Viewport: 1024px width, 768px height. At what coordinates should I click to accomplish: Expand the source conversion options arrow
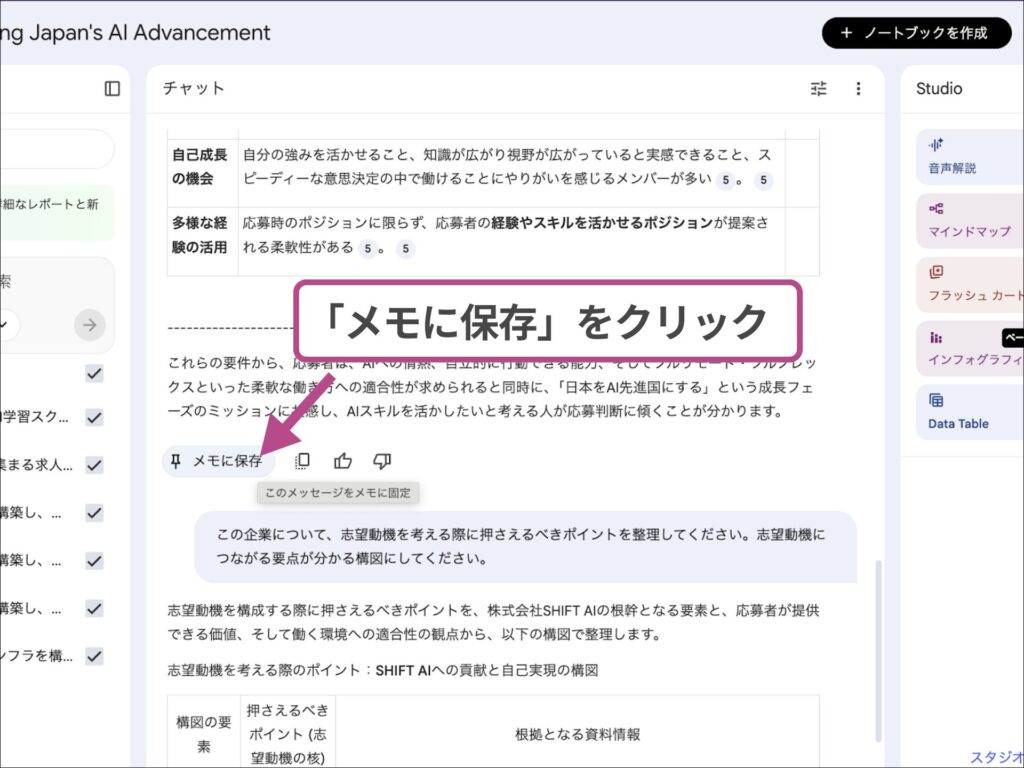[x=88, y=324]
